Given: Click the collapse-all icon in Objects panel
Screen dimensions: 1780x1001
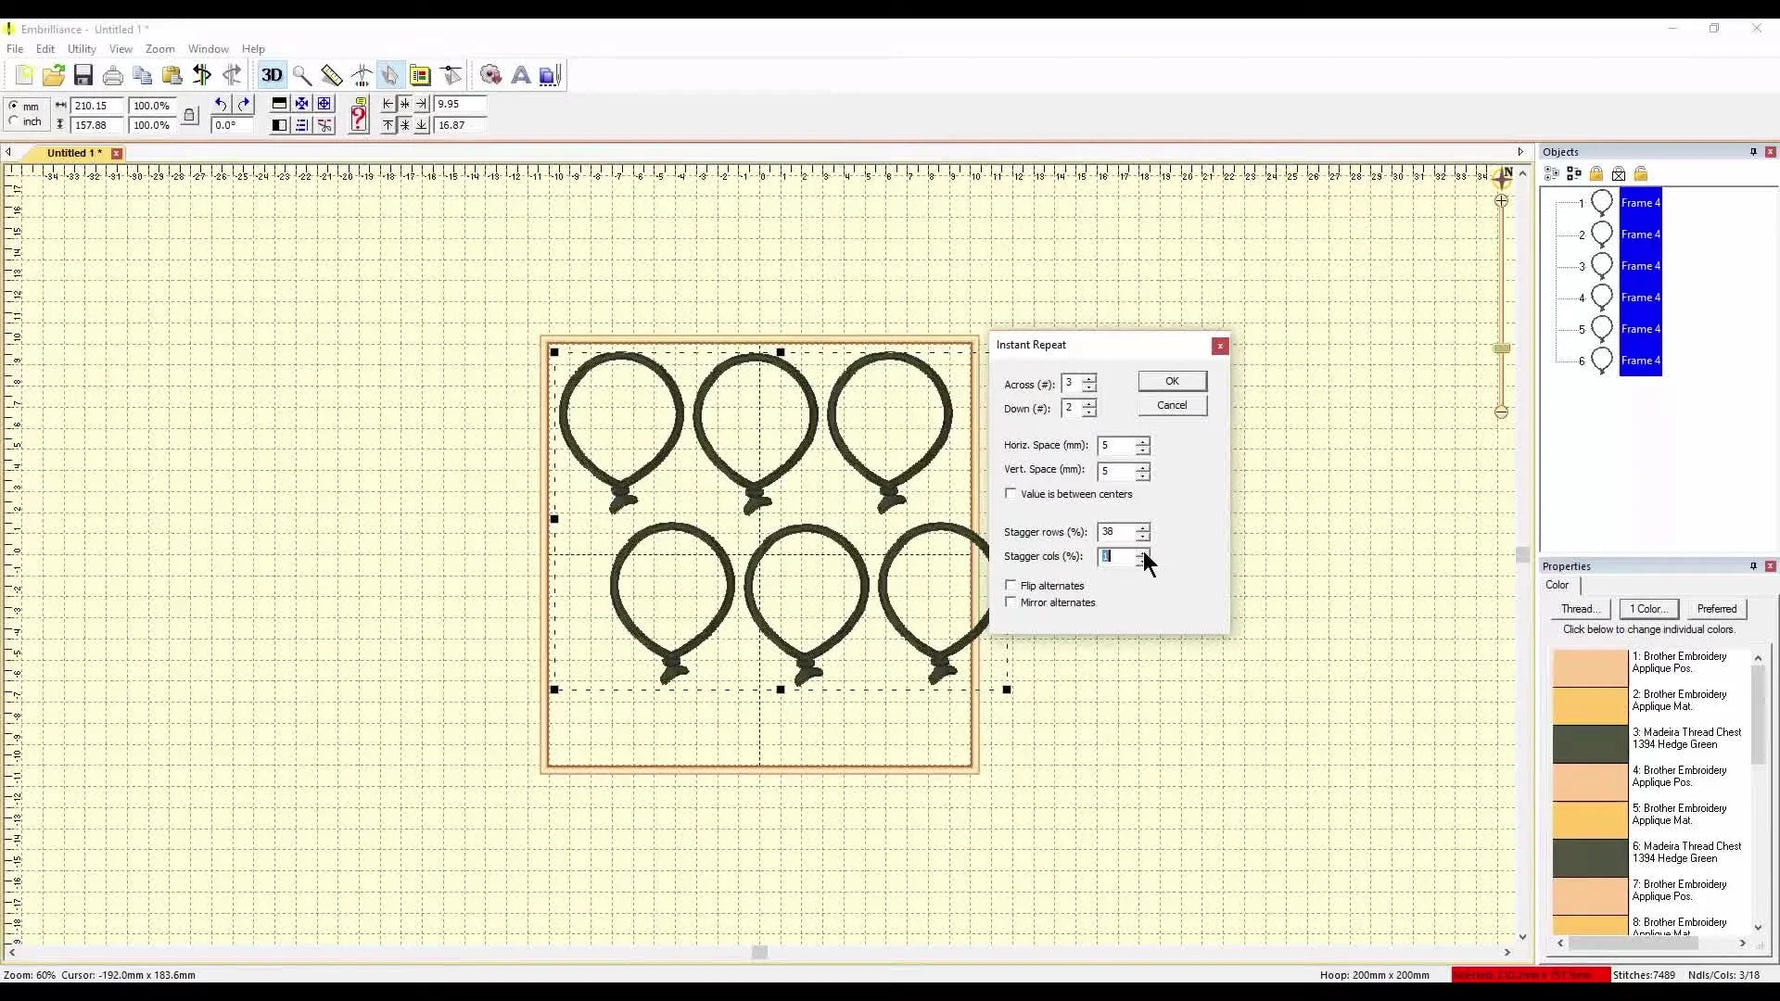Looking at the screenshot, I should [x=1574, y=174].
